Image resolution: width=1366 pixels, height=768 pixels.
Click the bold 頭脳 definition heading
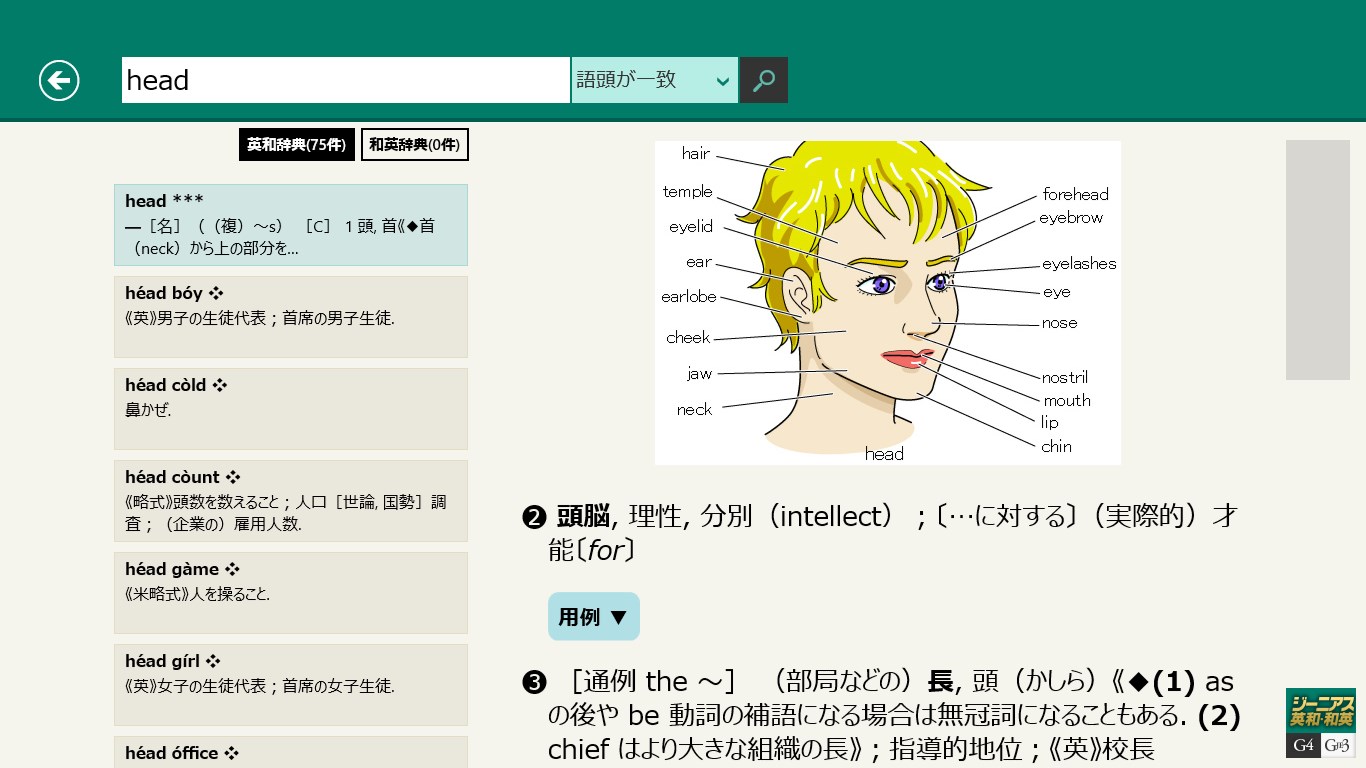pos(583,517)
